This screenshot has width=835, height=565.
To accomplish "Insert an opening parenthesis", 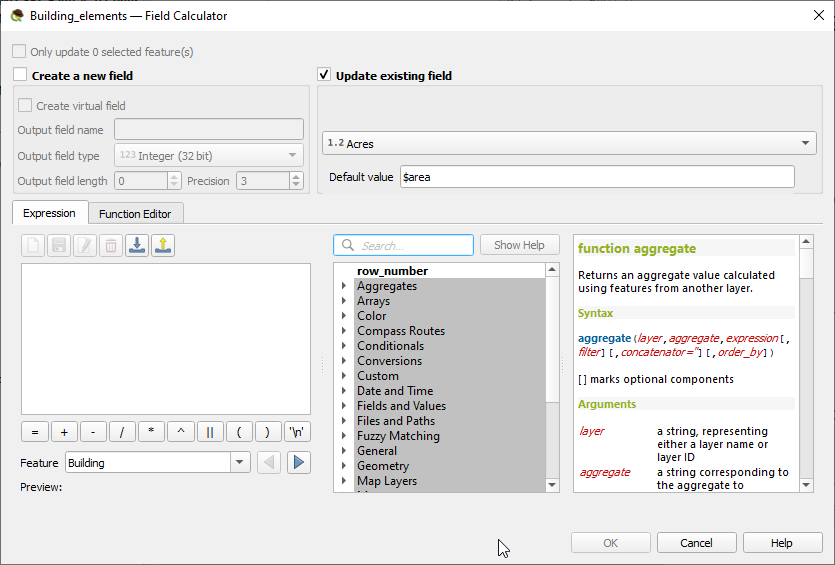I will point(239,432).
